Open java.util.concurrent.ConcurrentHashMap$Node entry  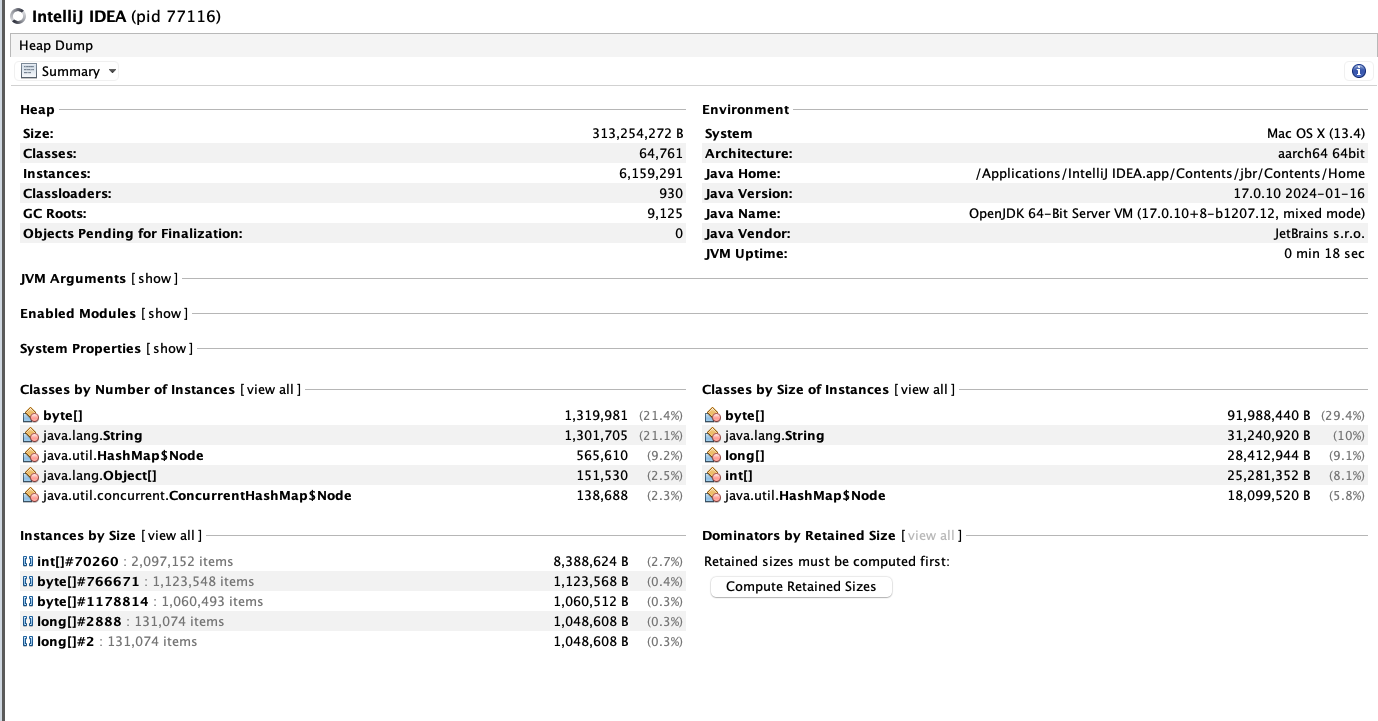[197, 495]
